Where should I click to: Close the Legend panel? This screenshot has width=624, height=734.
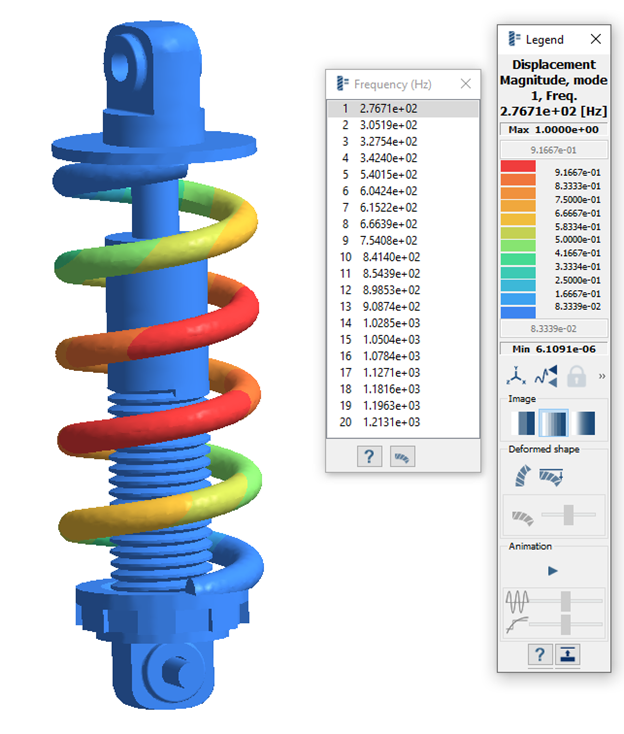(x=595, y=39)
